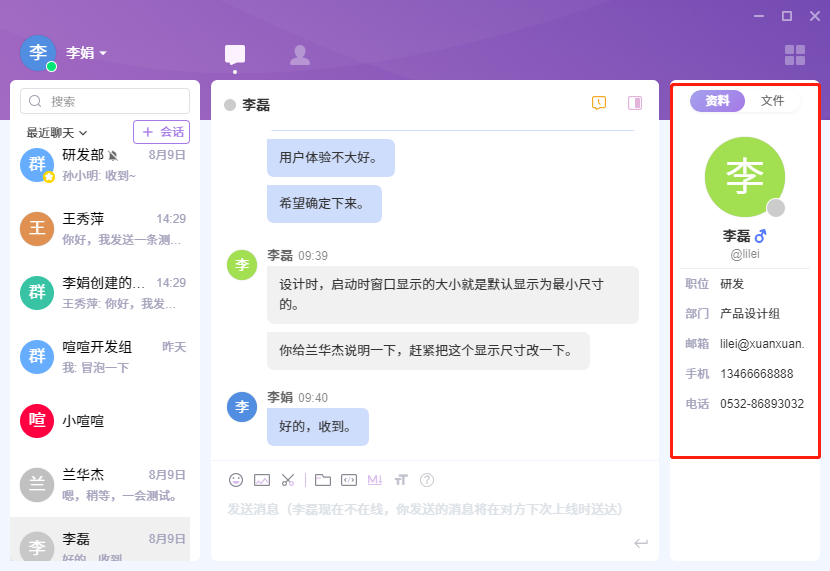Click the 会话 new chat button

point(161,132)
